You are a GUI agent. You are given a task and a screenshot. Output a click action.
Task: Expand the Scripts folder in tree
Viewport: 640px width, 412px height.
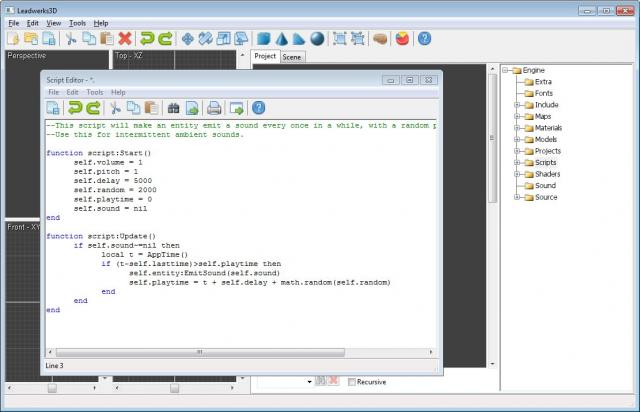pos(518,162)
